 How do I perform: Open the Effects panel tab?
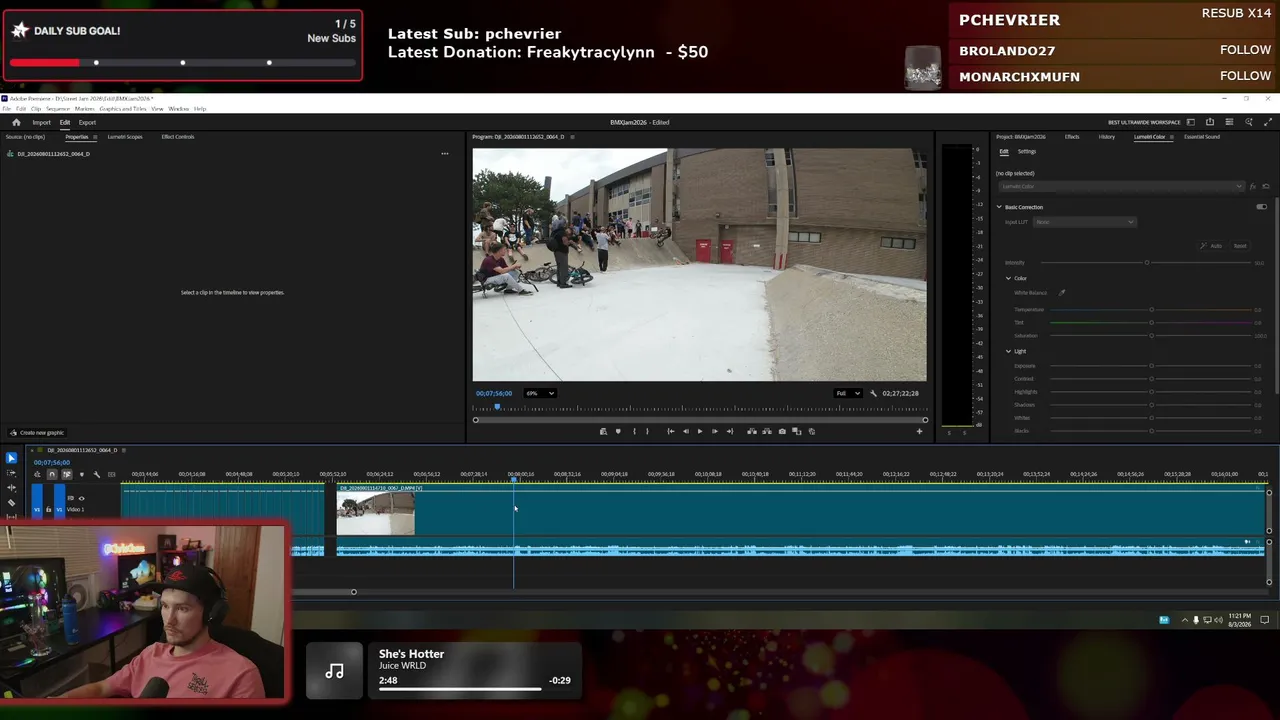1072,137
